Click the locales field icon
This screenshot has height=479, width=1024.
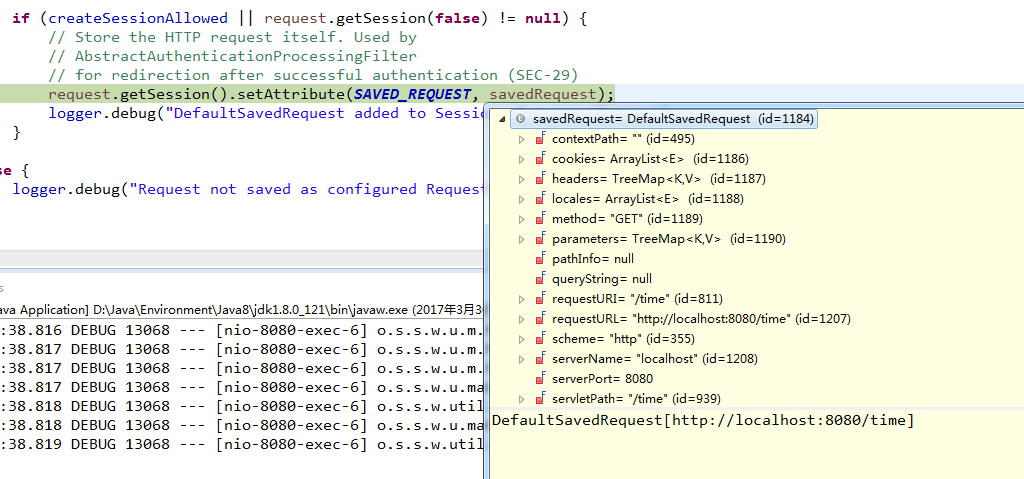click(x=540, y=199)
